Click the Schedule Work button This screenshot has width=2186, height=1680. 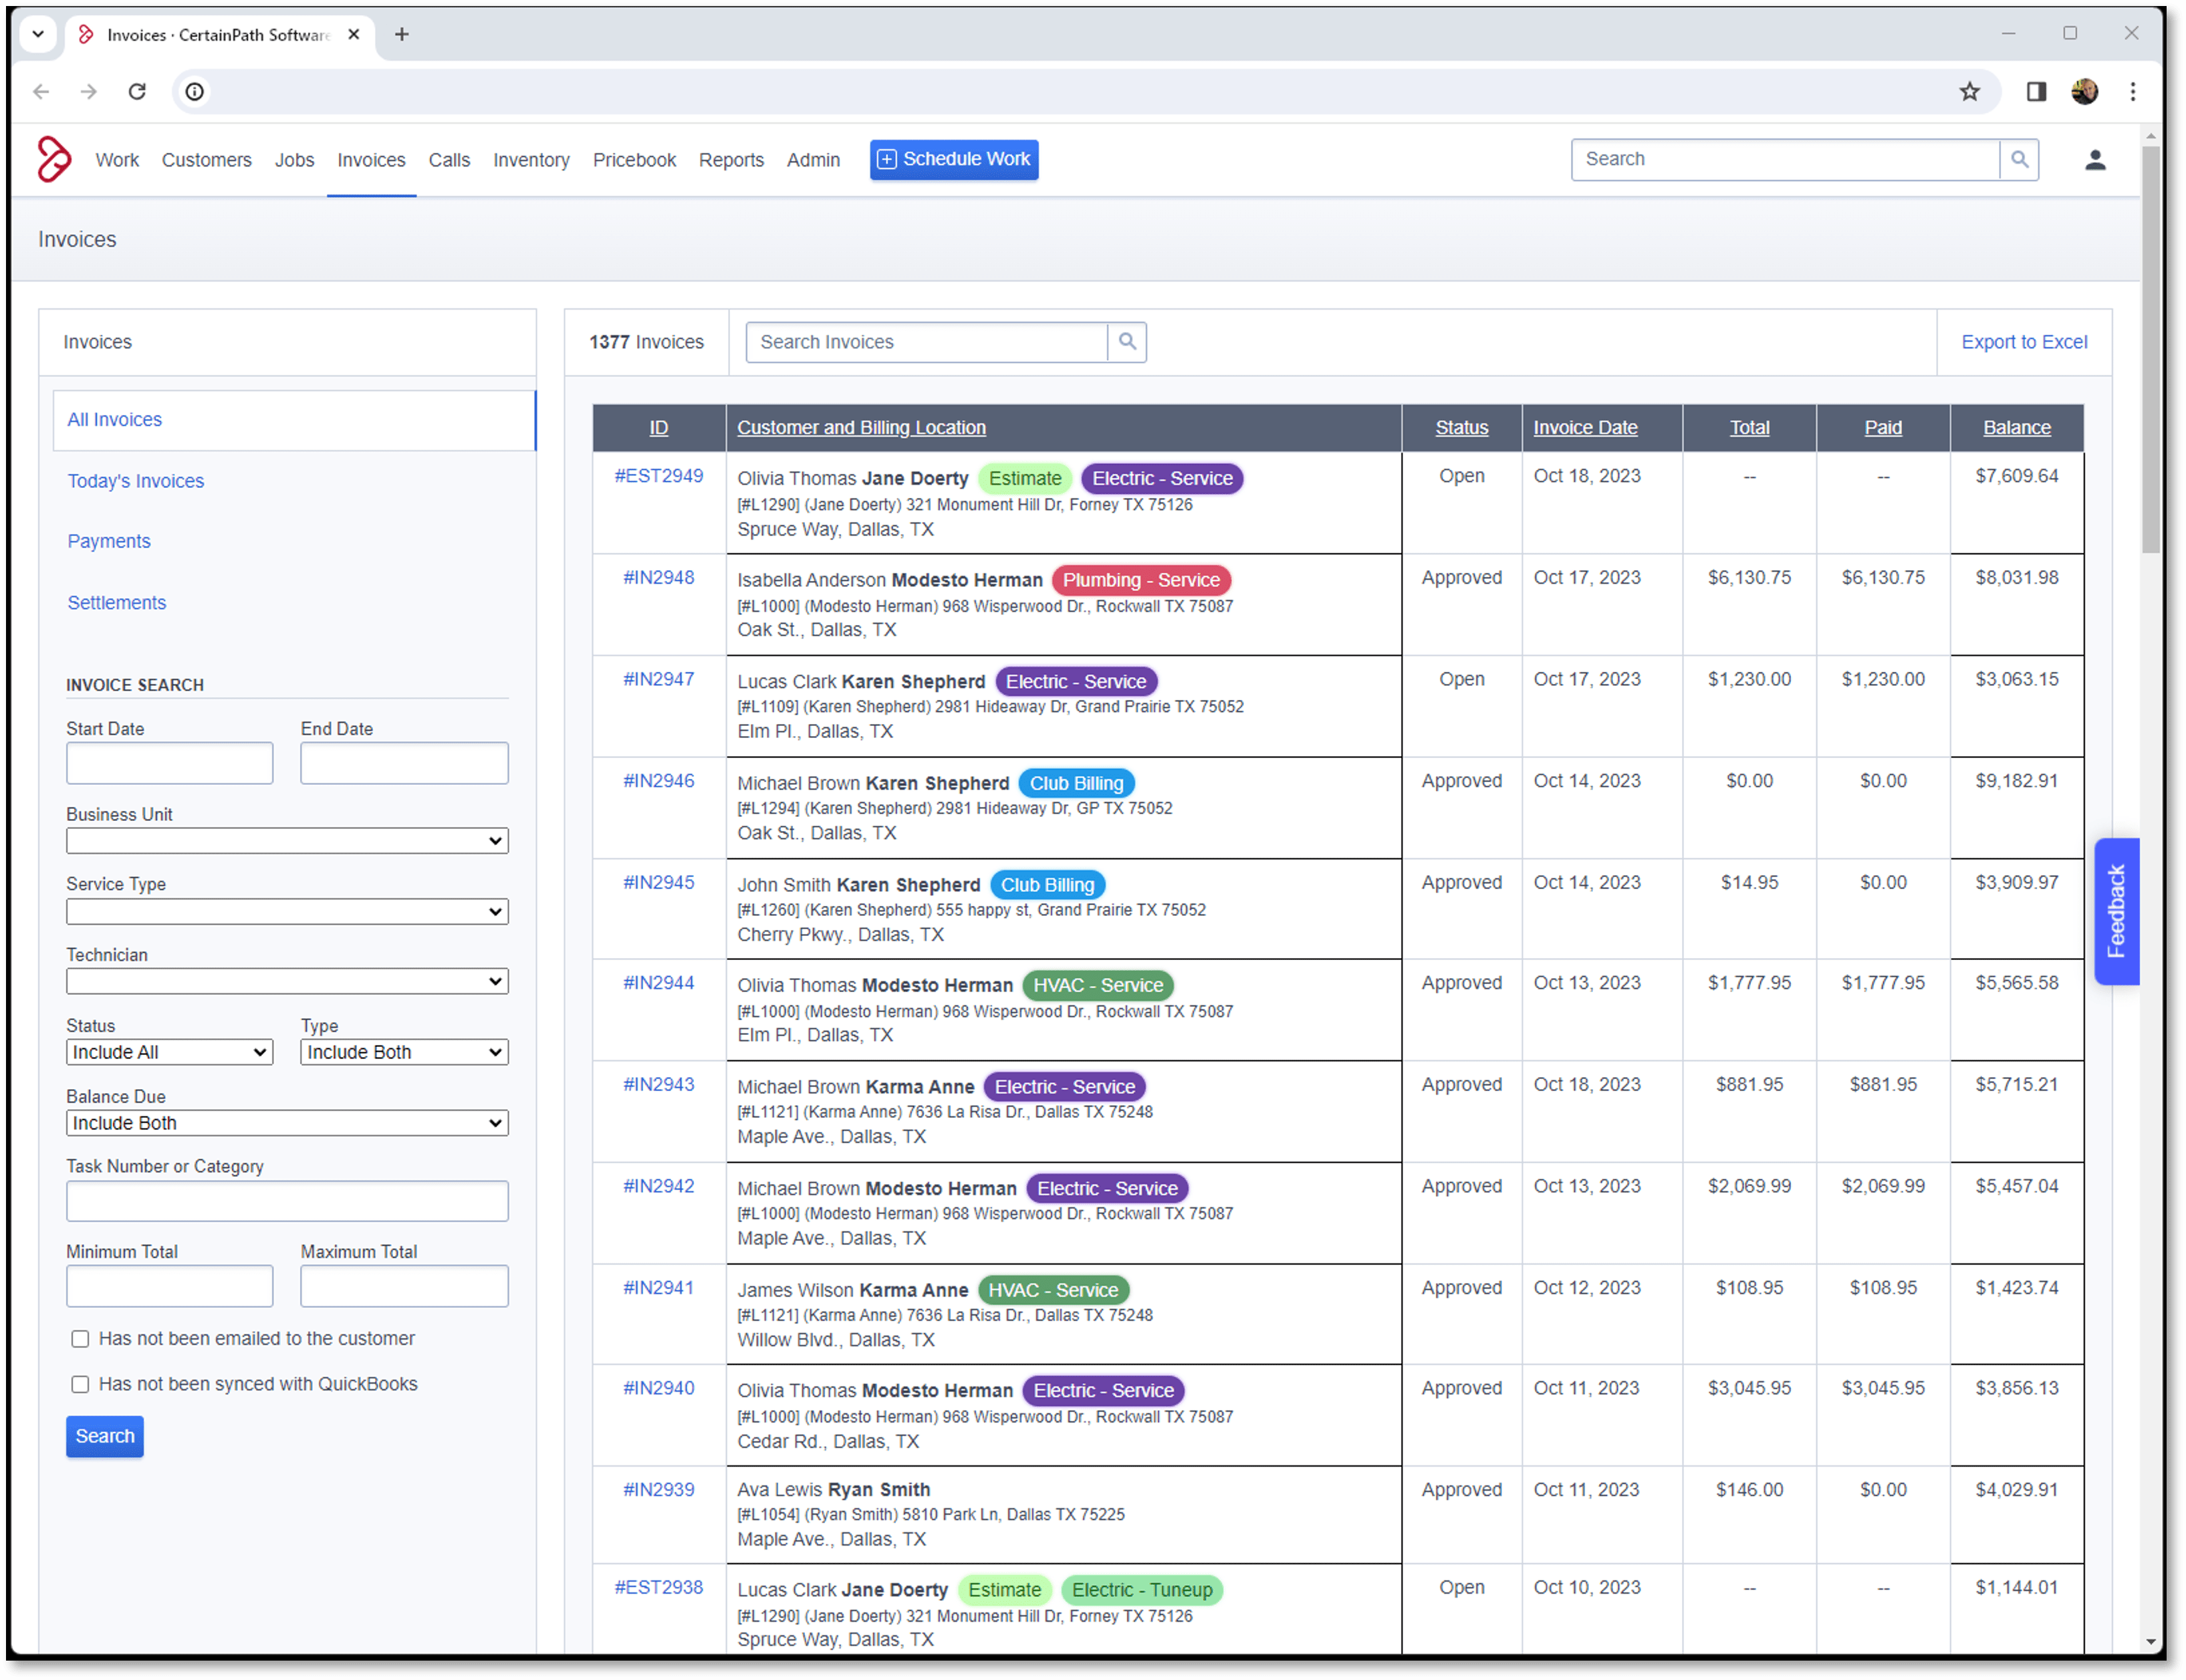pos(954,160)
